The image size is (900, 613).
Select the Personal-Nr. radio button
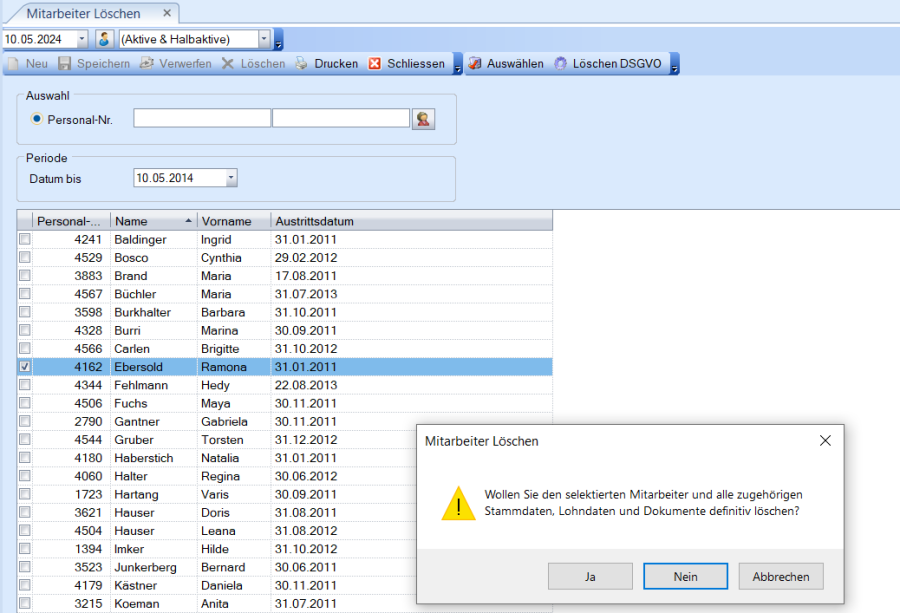tap(36, 119)
